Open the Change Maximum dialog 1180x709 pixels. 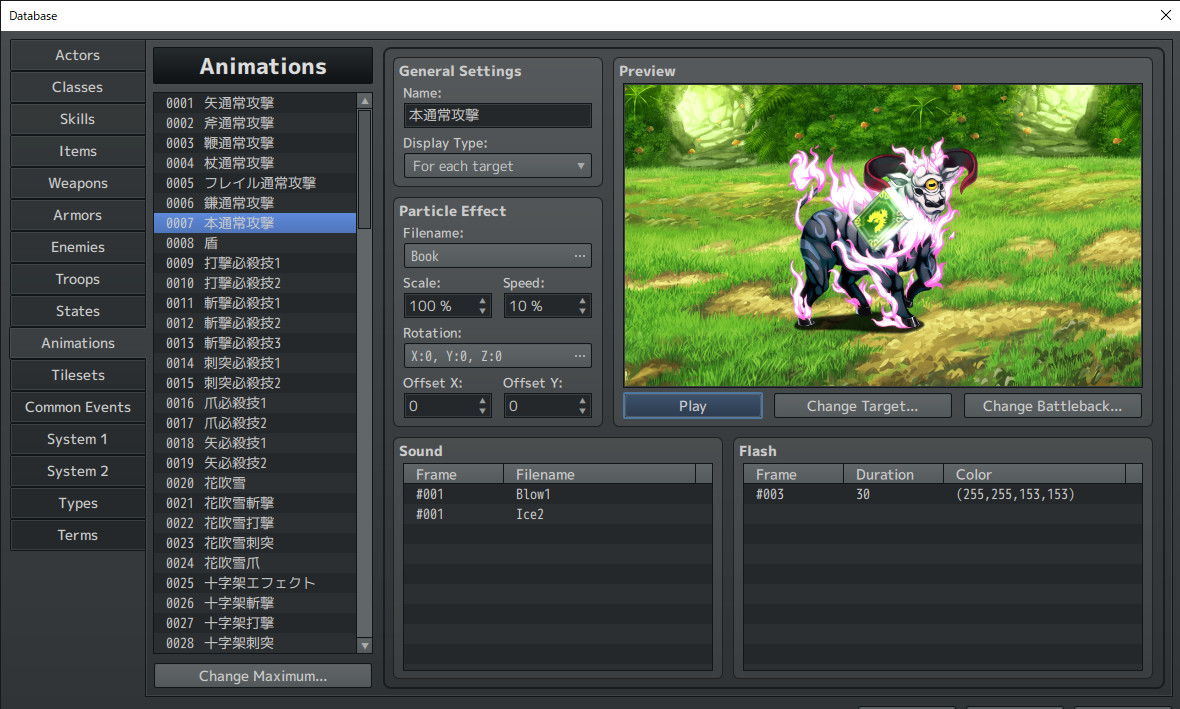click(262, 675)
